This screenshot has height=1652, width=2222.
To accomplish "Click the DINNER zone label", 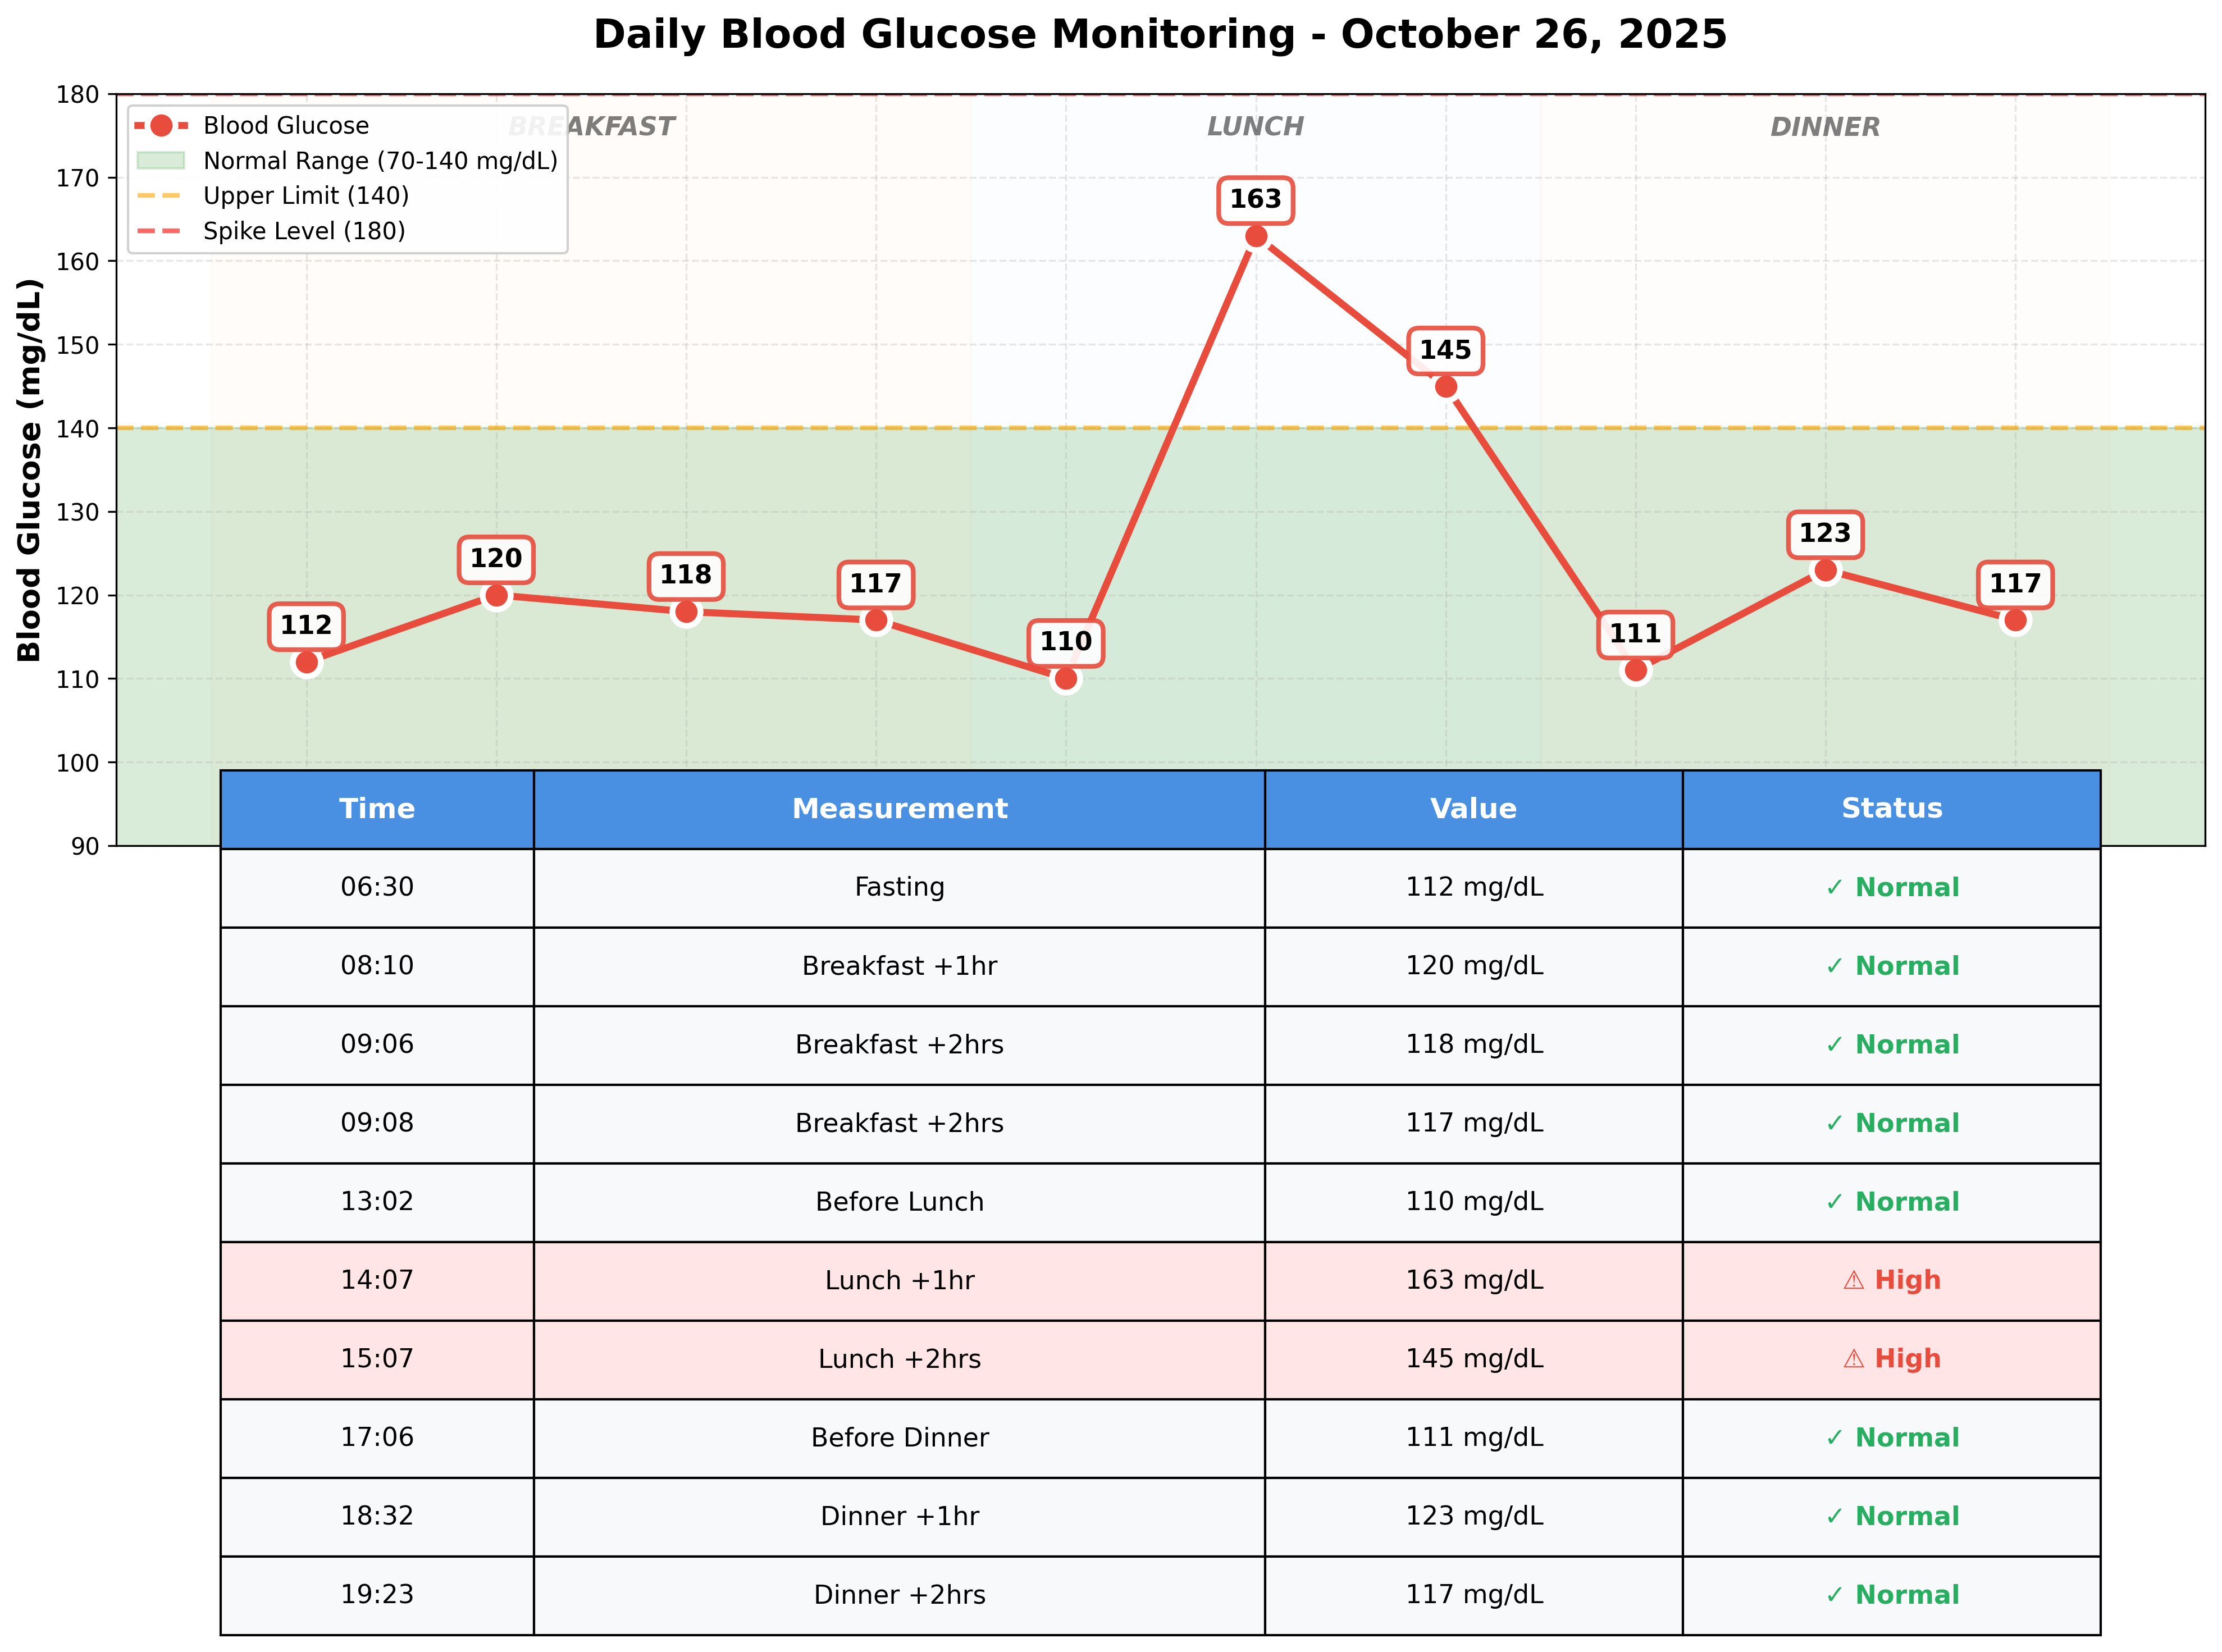I will pos(1825,127).
